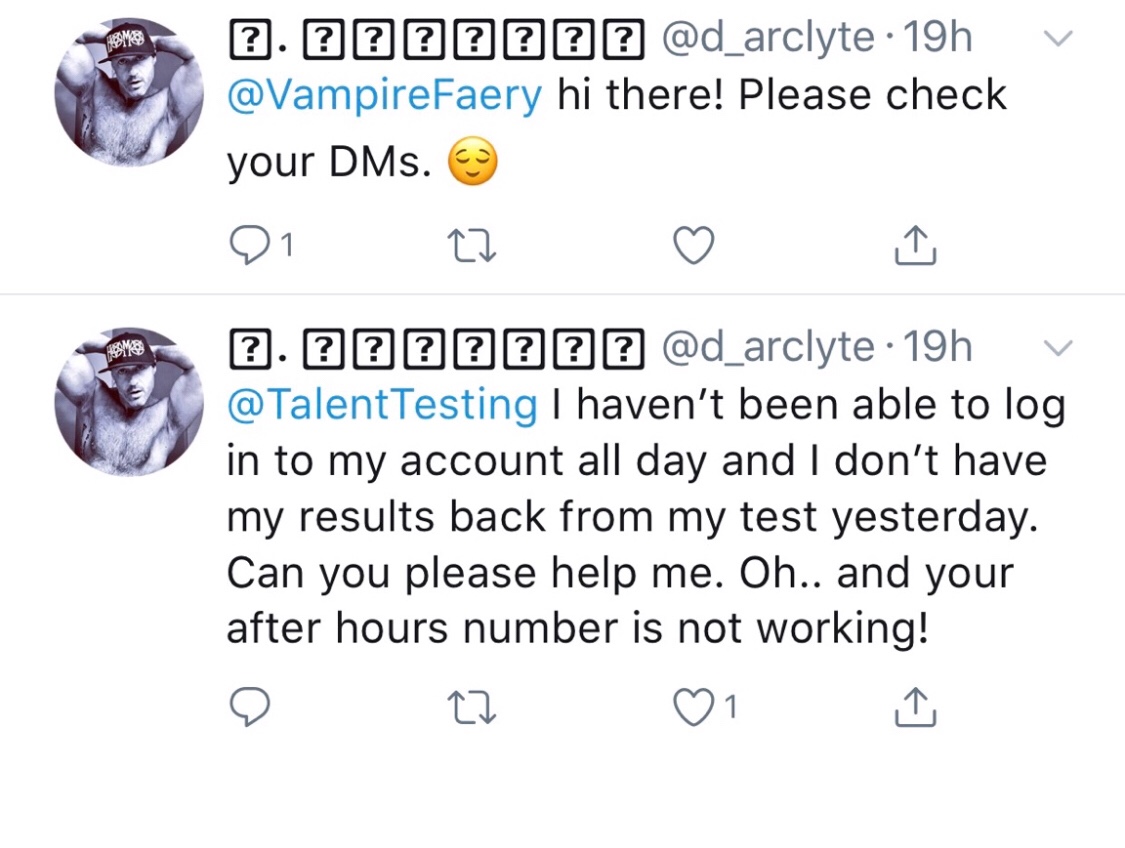The height and width of the screenshot is (848, 1125).
Task: Reply to the TalentTesting tweet
Action: pos(250,708)
